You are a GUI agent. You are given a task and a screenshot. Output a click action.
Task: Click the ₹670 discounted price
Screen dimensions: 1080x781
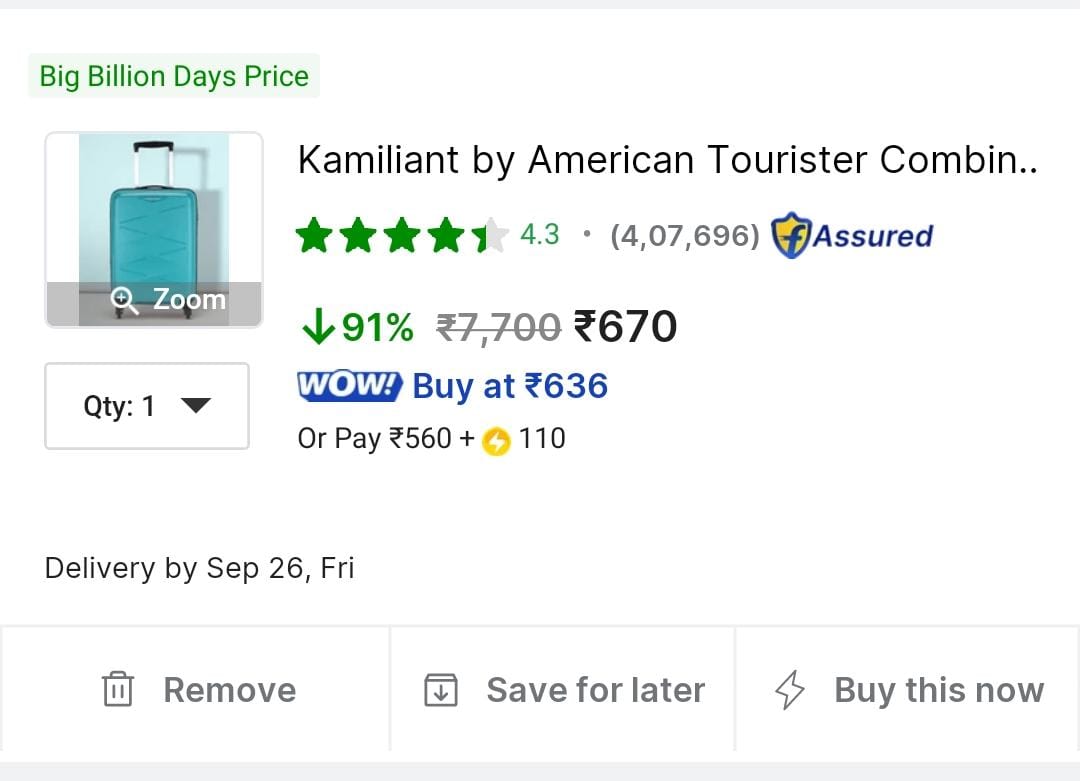click(625, 327)
